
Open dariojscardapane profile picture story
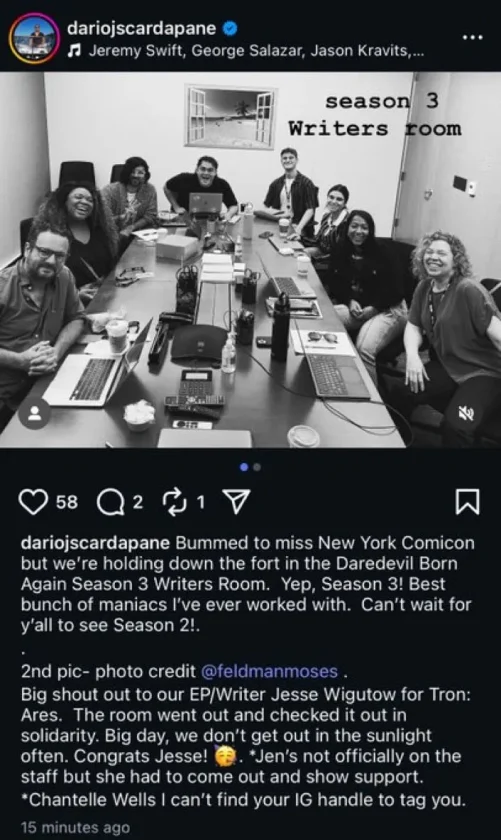click(x=34, y=38)
